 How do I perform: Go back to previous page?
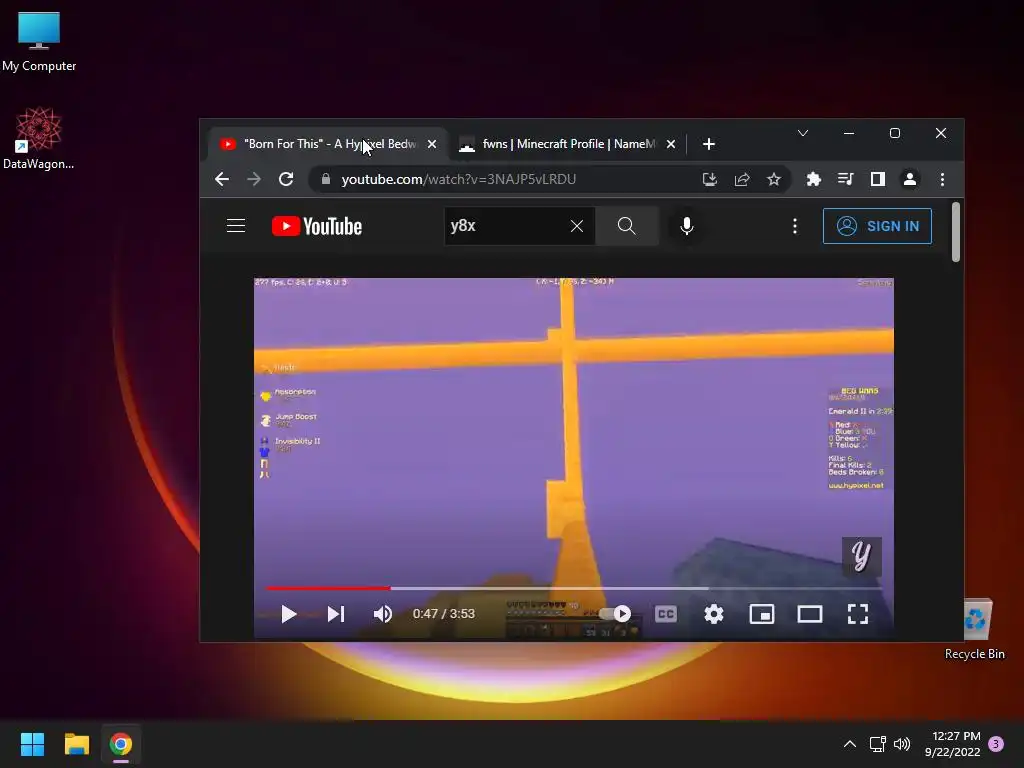(222, 179)
